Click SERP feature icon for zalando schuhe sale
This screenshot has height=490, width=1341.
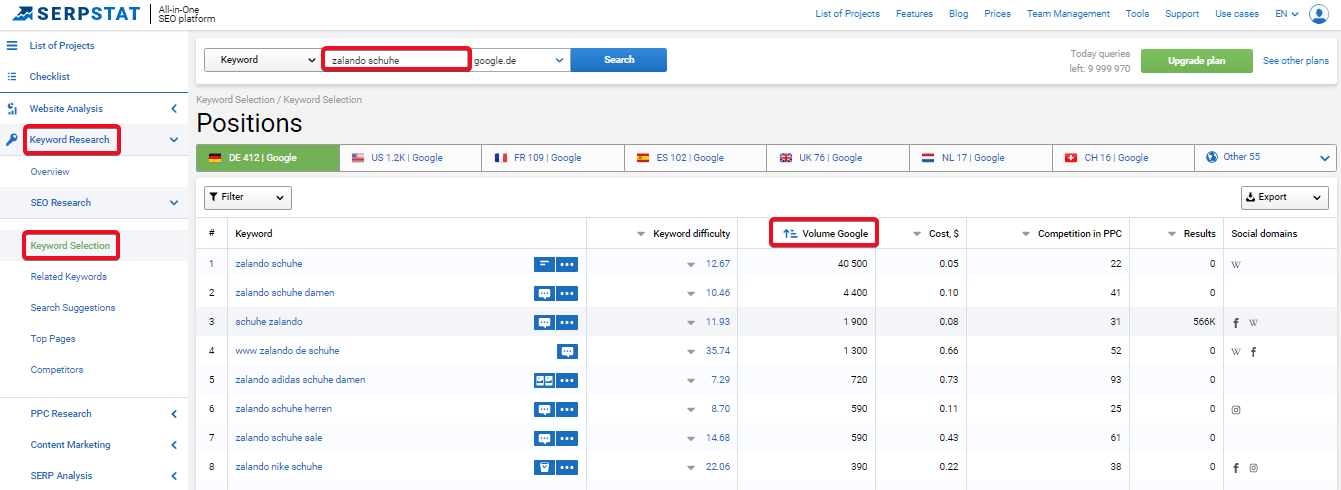(x=544, y=438)
